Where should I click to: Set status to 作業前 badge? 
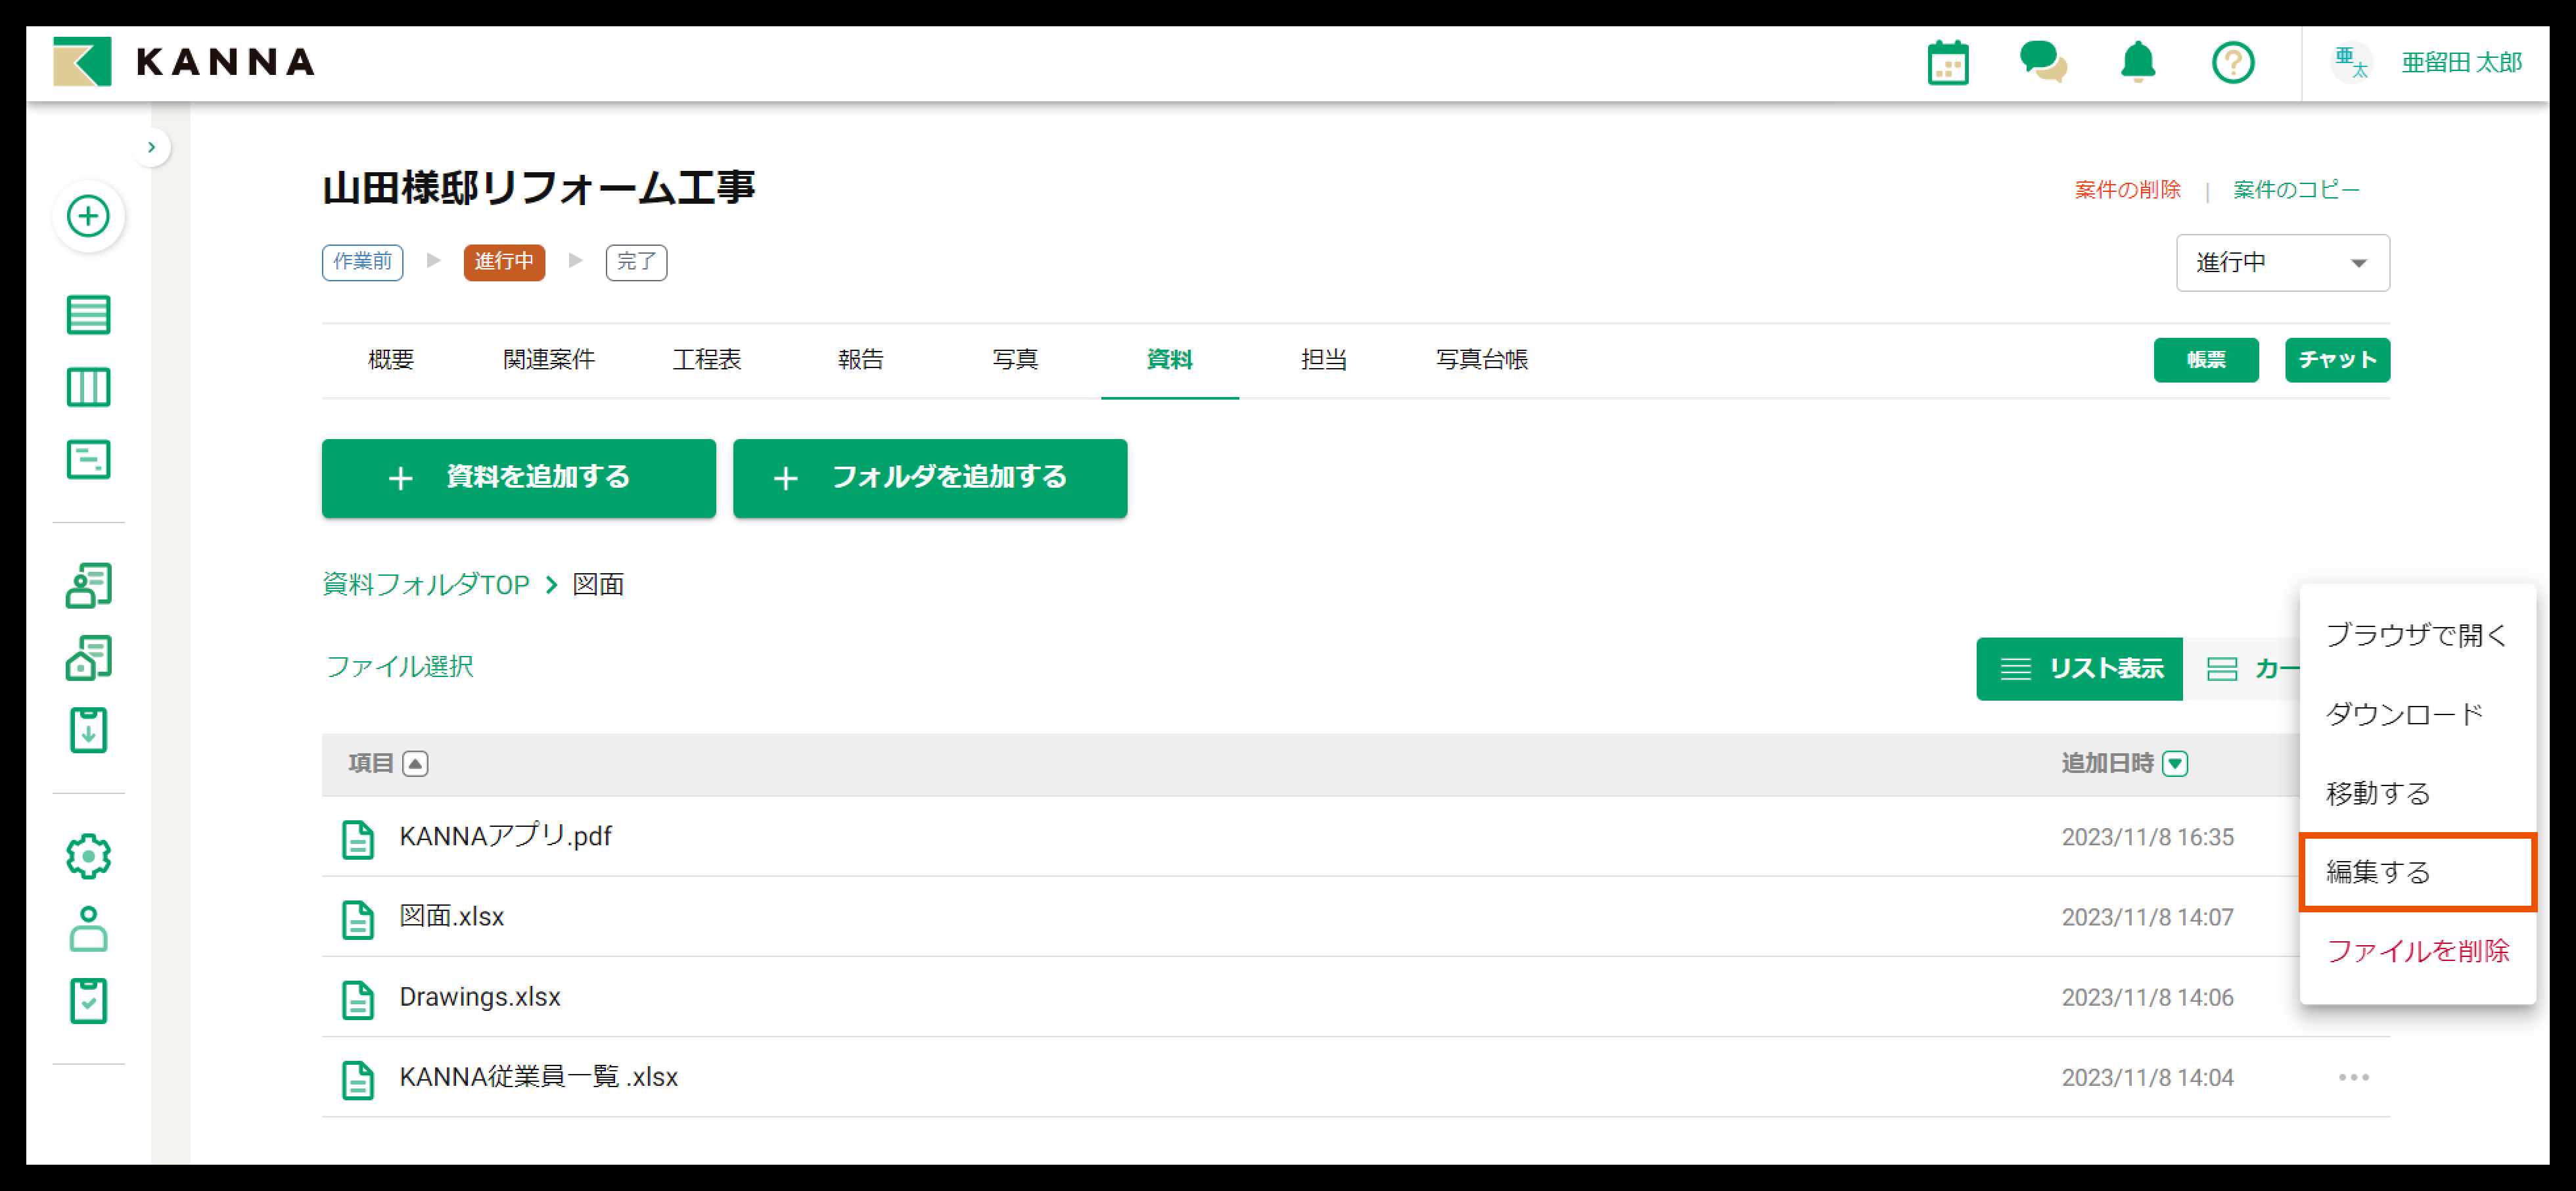tap(362, 262)
